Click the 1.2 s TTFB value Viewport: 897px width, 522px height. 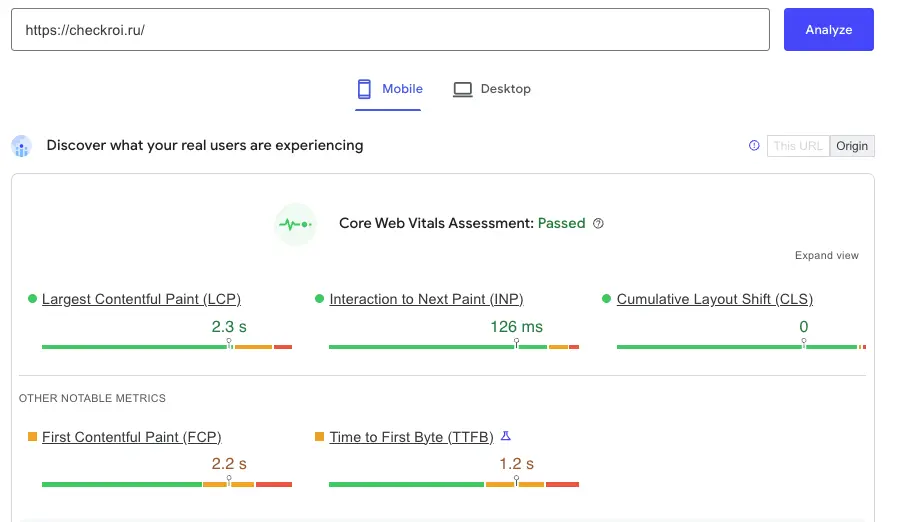[517, 464]
